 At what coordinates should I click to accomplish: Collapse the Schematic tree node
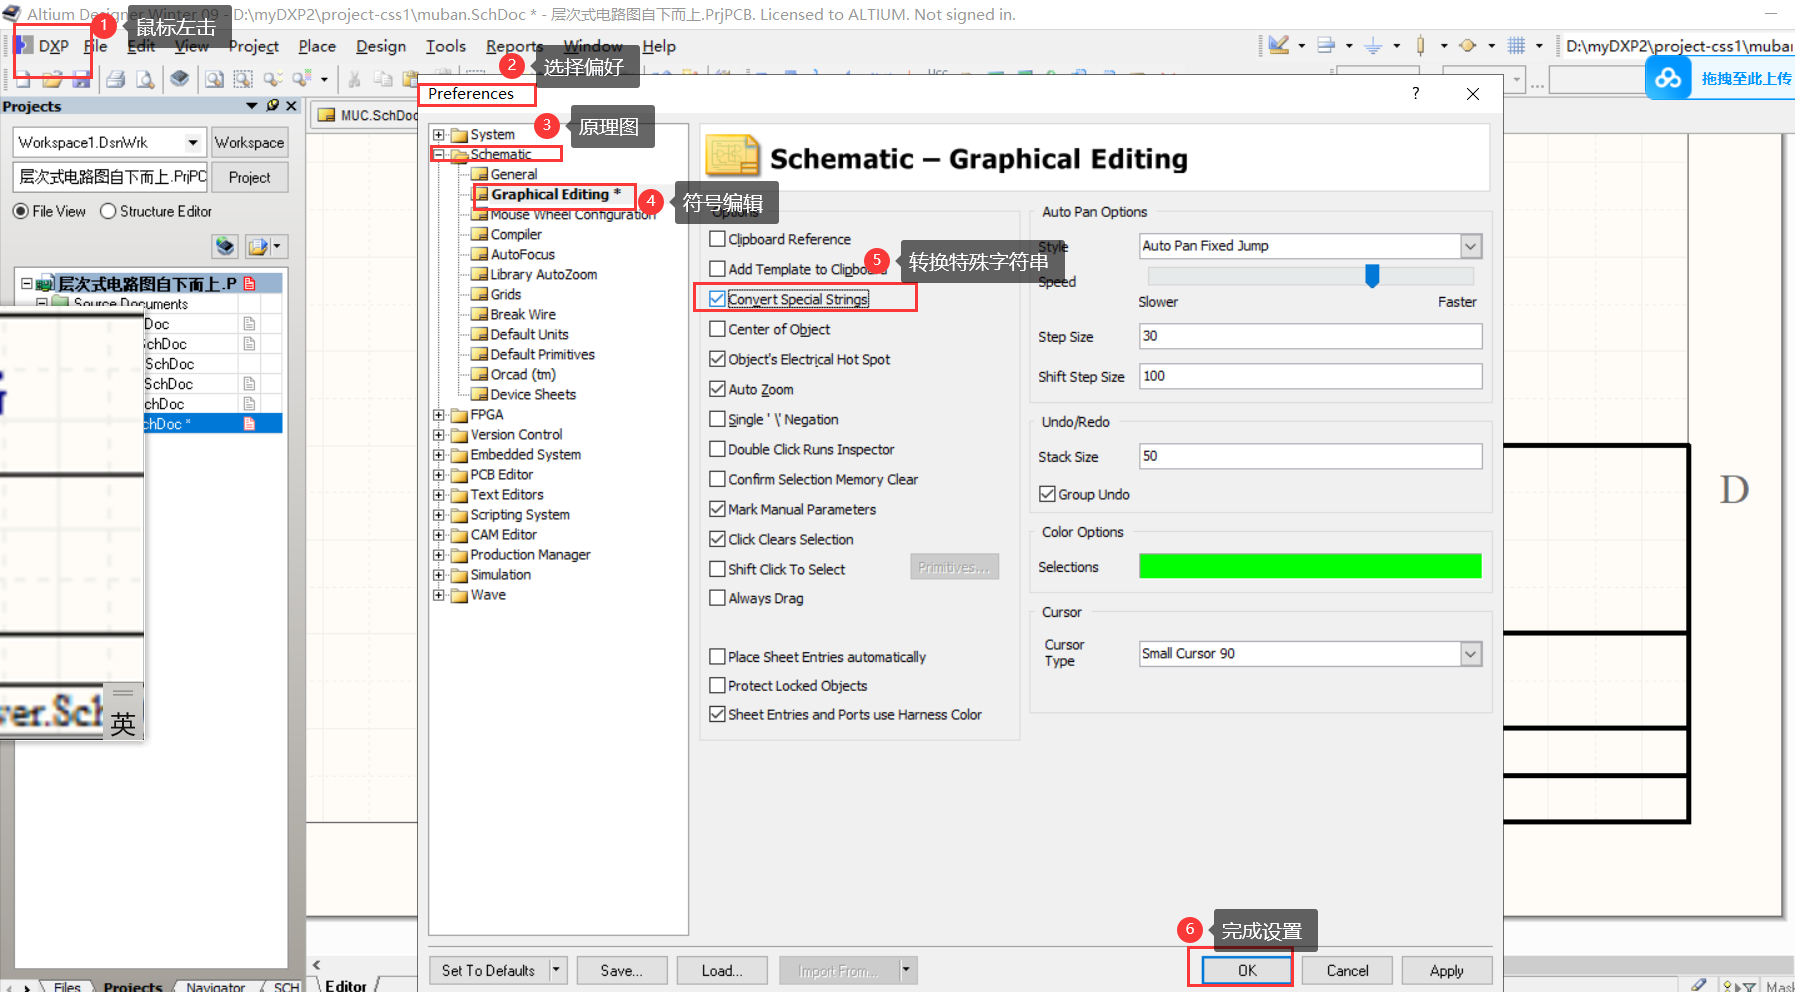[438, 154]
